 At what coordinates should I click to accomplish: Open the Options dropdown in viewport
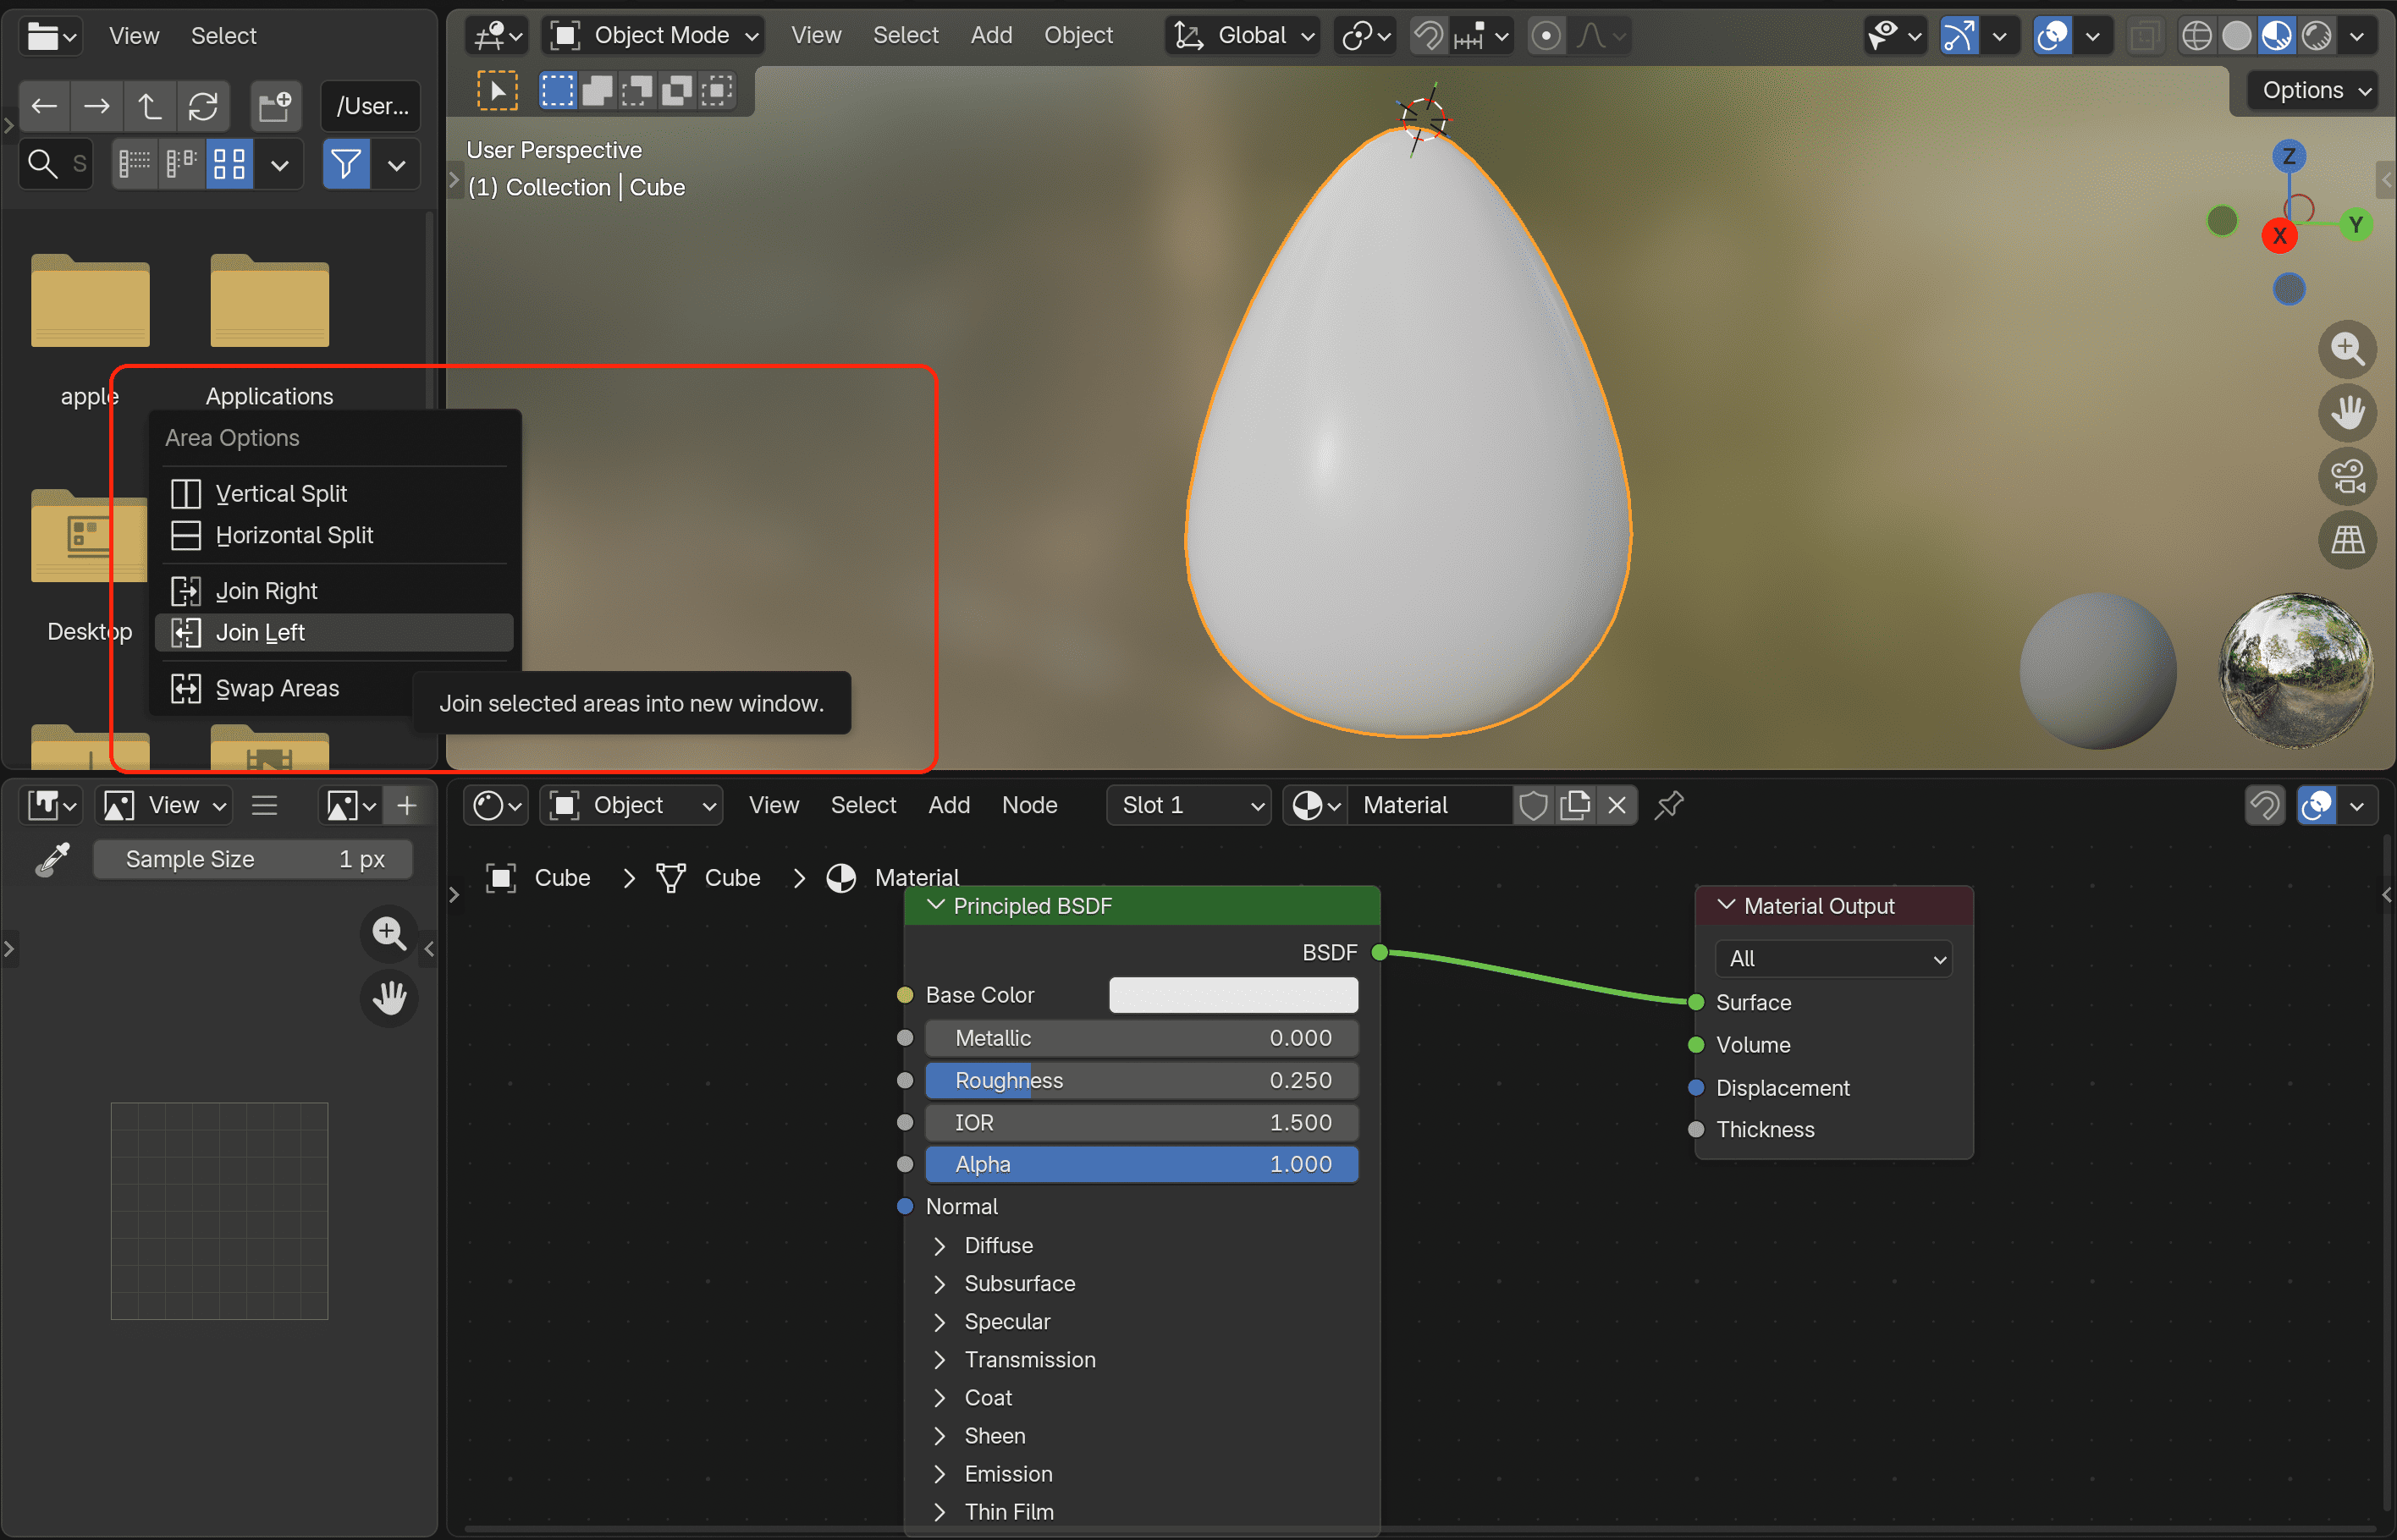point(2316,90)
